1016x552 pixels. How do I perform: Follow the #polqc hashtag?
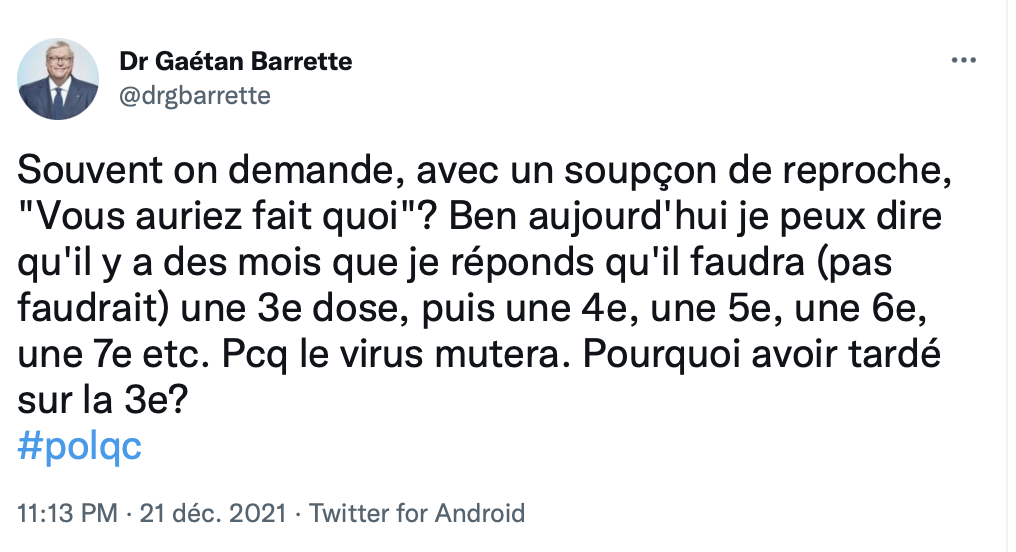click(x=80, y=447)
